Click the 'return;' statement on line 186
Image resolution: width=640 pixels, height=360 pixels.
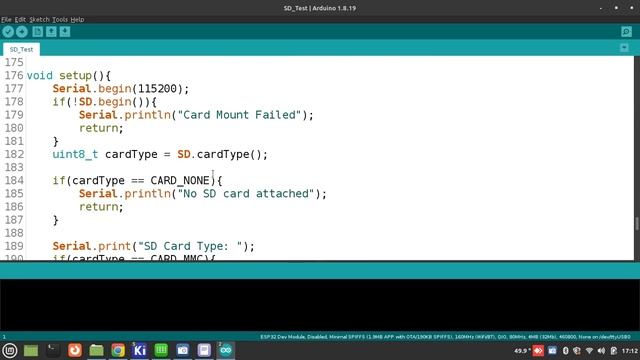101,207
